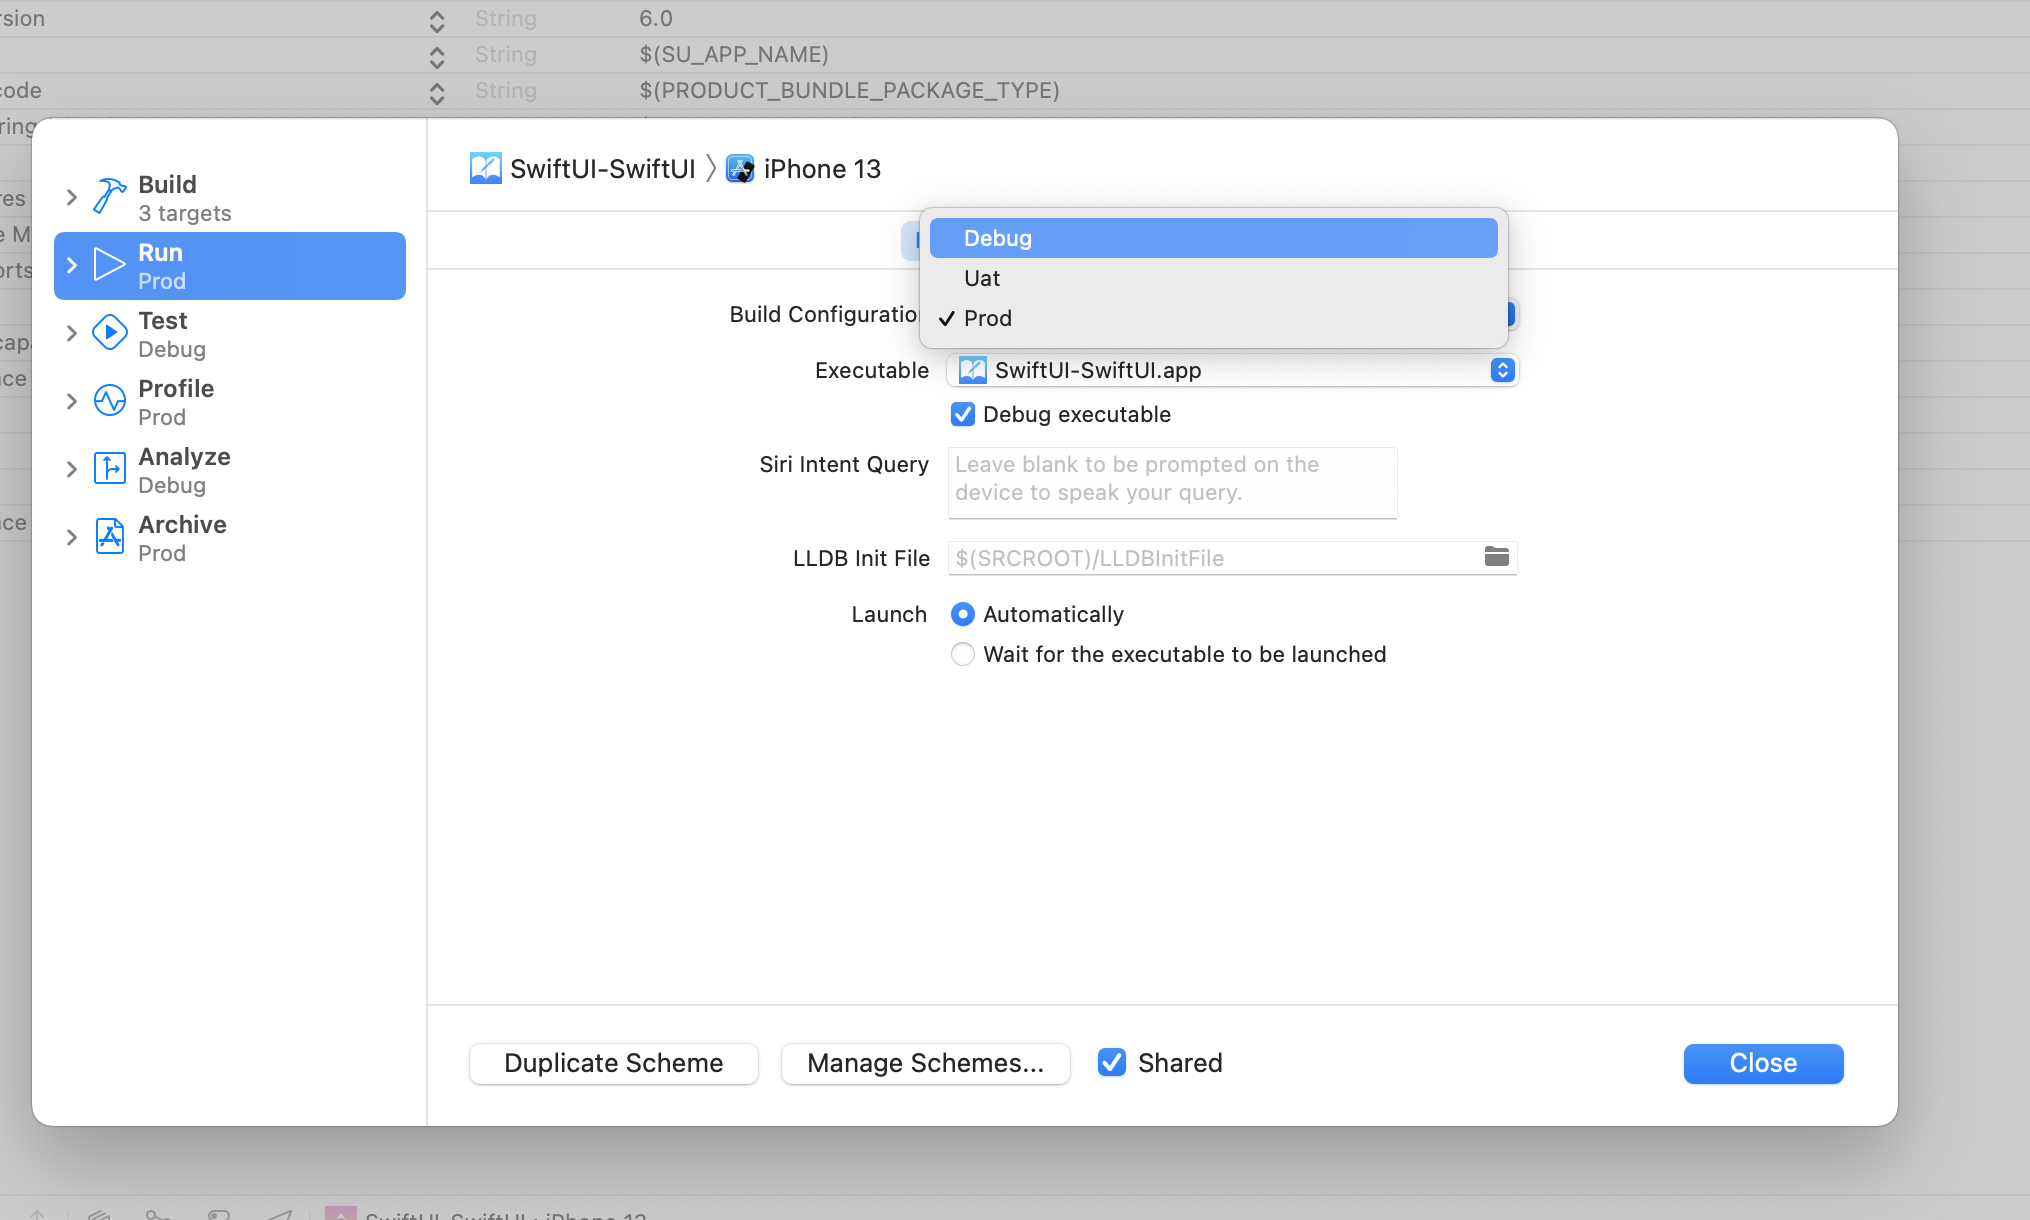Click SwiftUI-SwiftUI scheme name in breadcrumb

(x=602, y=169)
